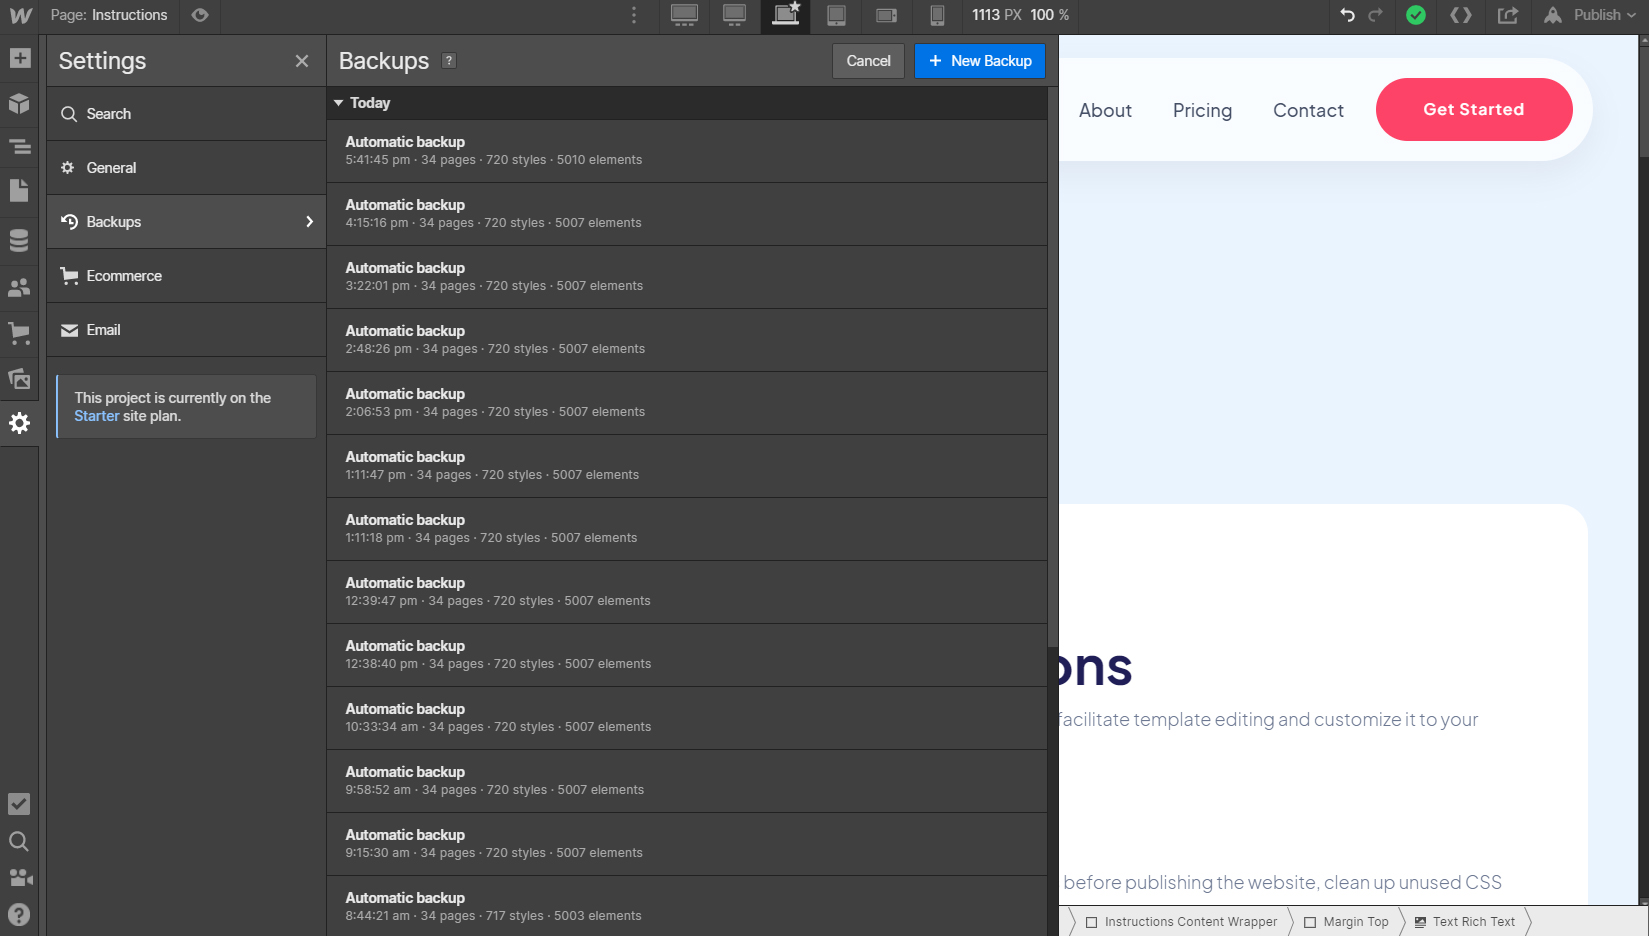This screenshot has width=1649, height=936.
Task: Open General settings
Action: point(186,168)
